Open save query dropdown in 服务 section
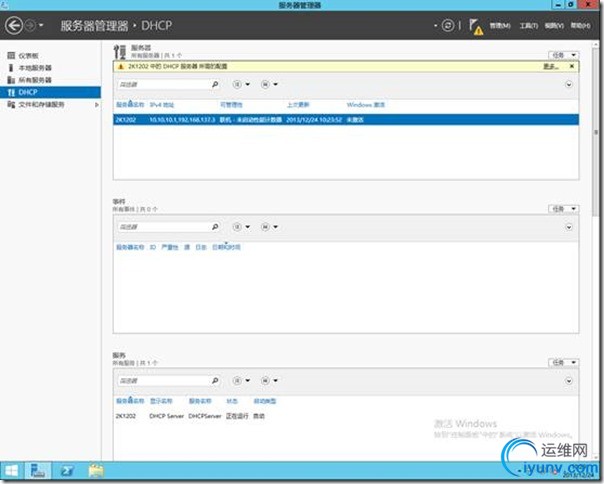Screen dimensions: 604x484 [x=269, y=381]
